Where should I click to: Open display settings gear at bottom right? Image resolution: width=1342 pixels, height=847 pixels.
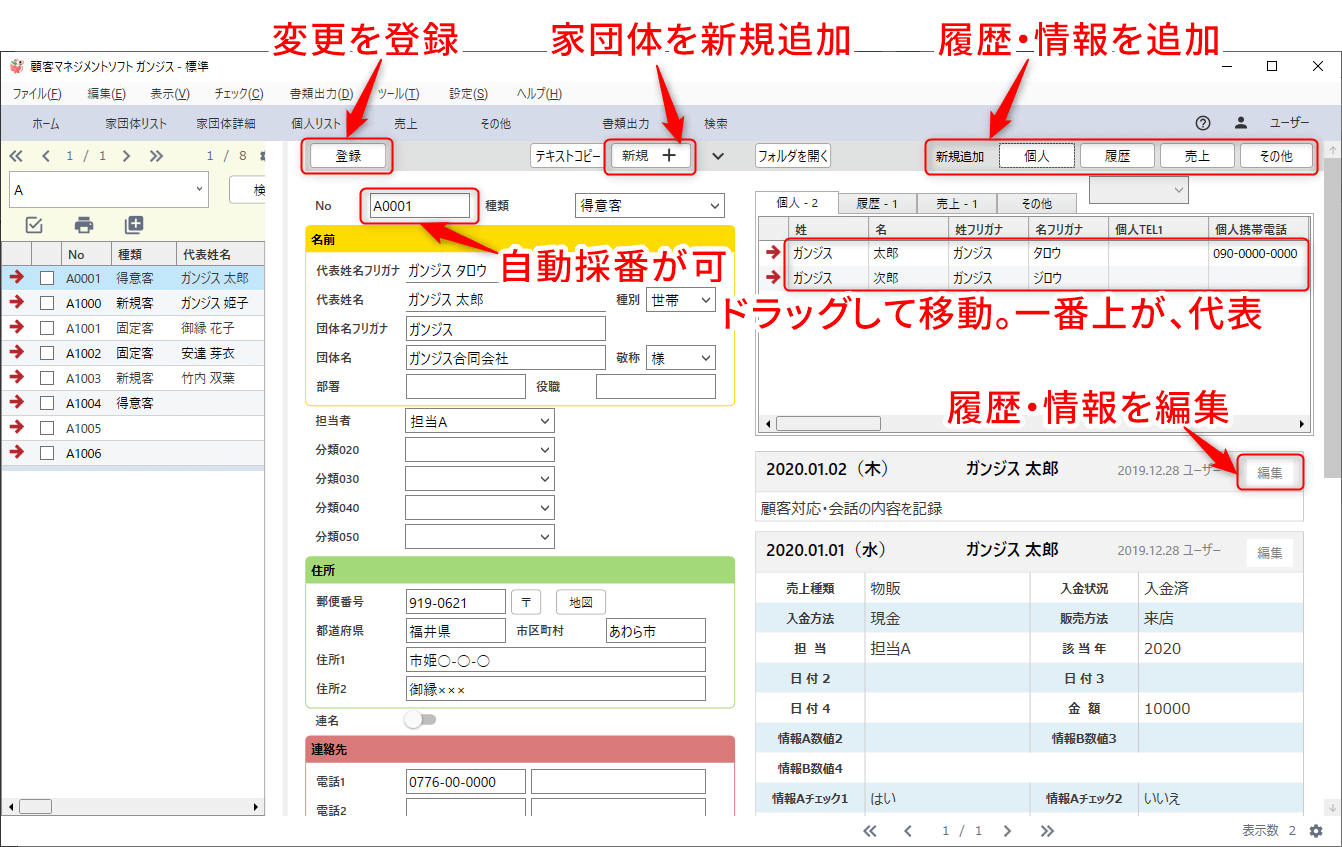click(x=1316, y=831)
